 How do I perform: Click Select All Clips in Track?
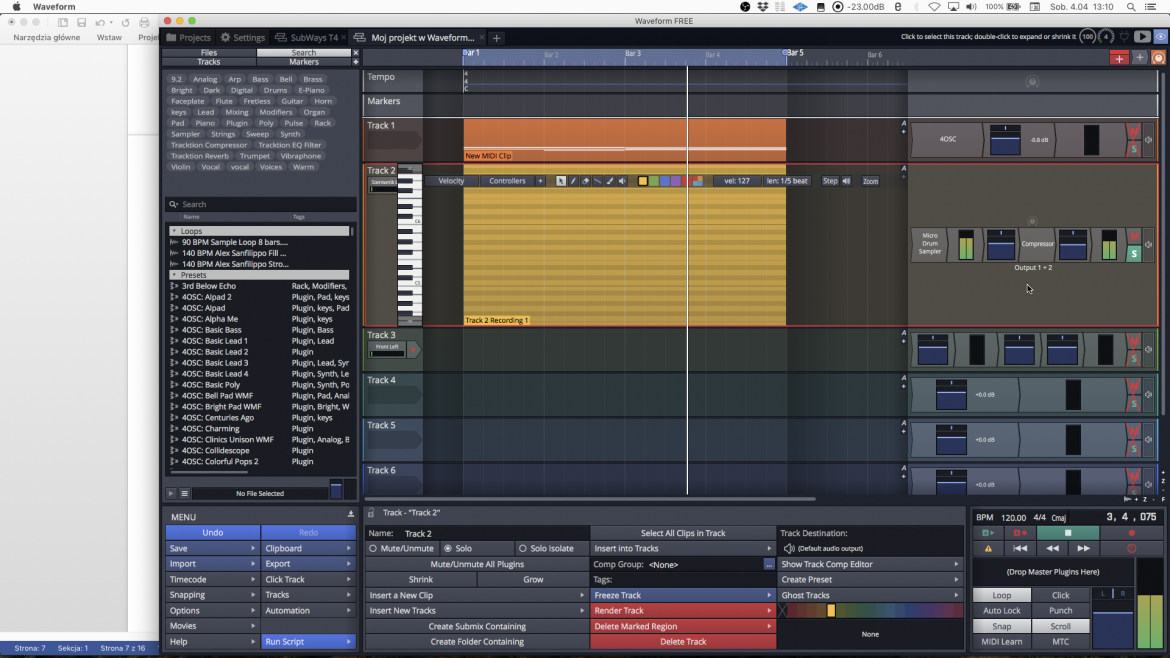pos(683,533)
